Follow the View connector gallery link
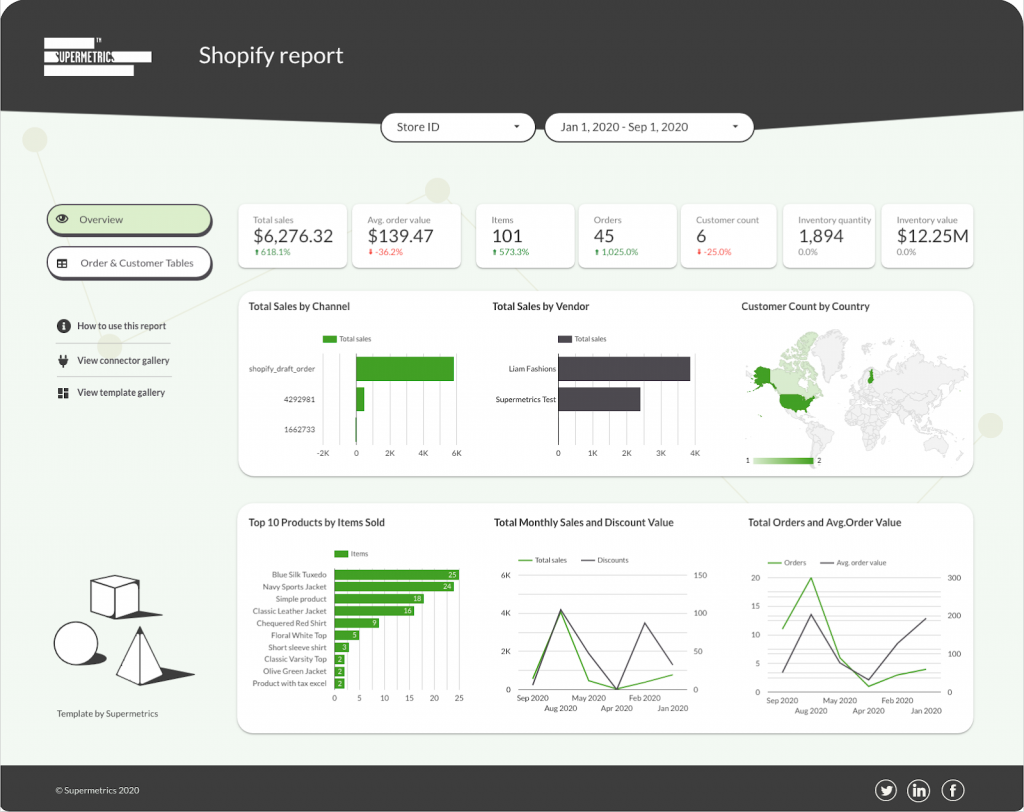The width and height of the screenshot is (1024, 812). coord(123,360)
